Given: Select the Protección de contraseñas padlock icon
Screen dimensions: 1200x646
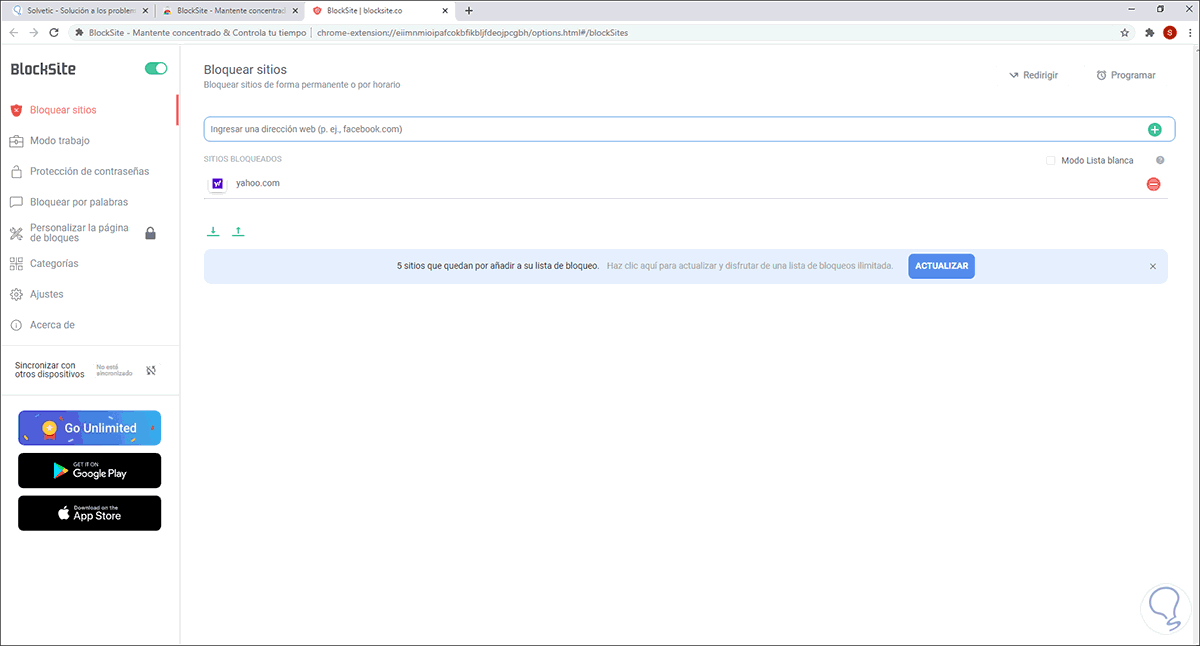Looking at the screenshot, I should tap(16, 171).
